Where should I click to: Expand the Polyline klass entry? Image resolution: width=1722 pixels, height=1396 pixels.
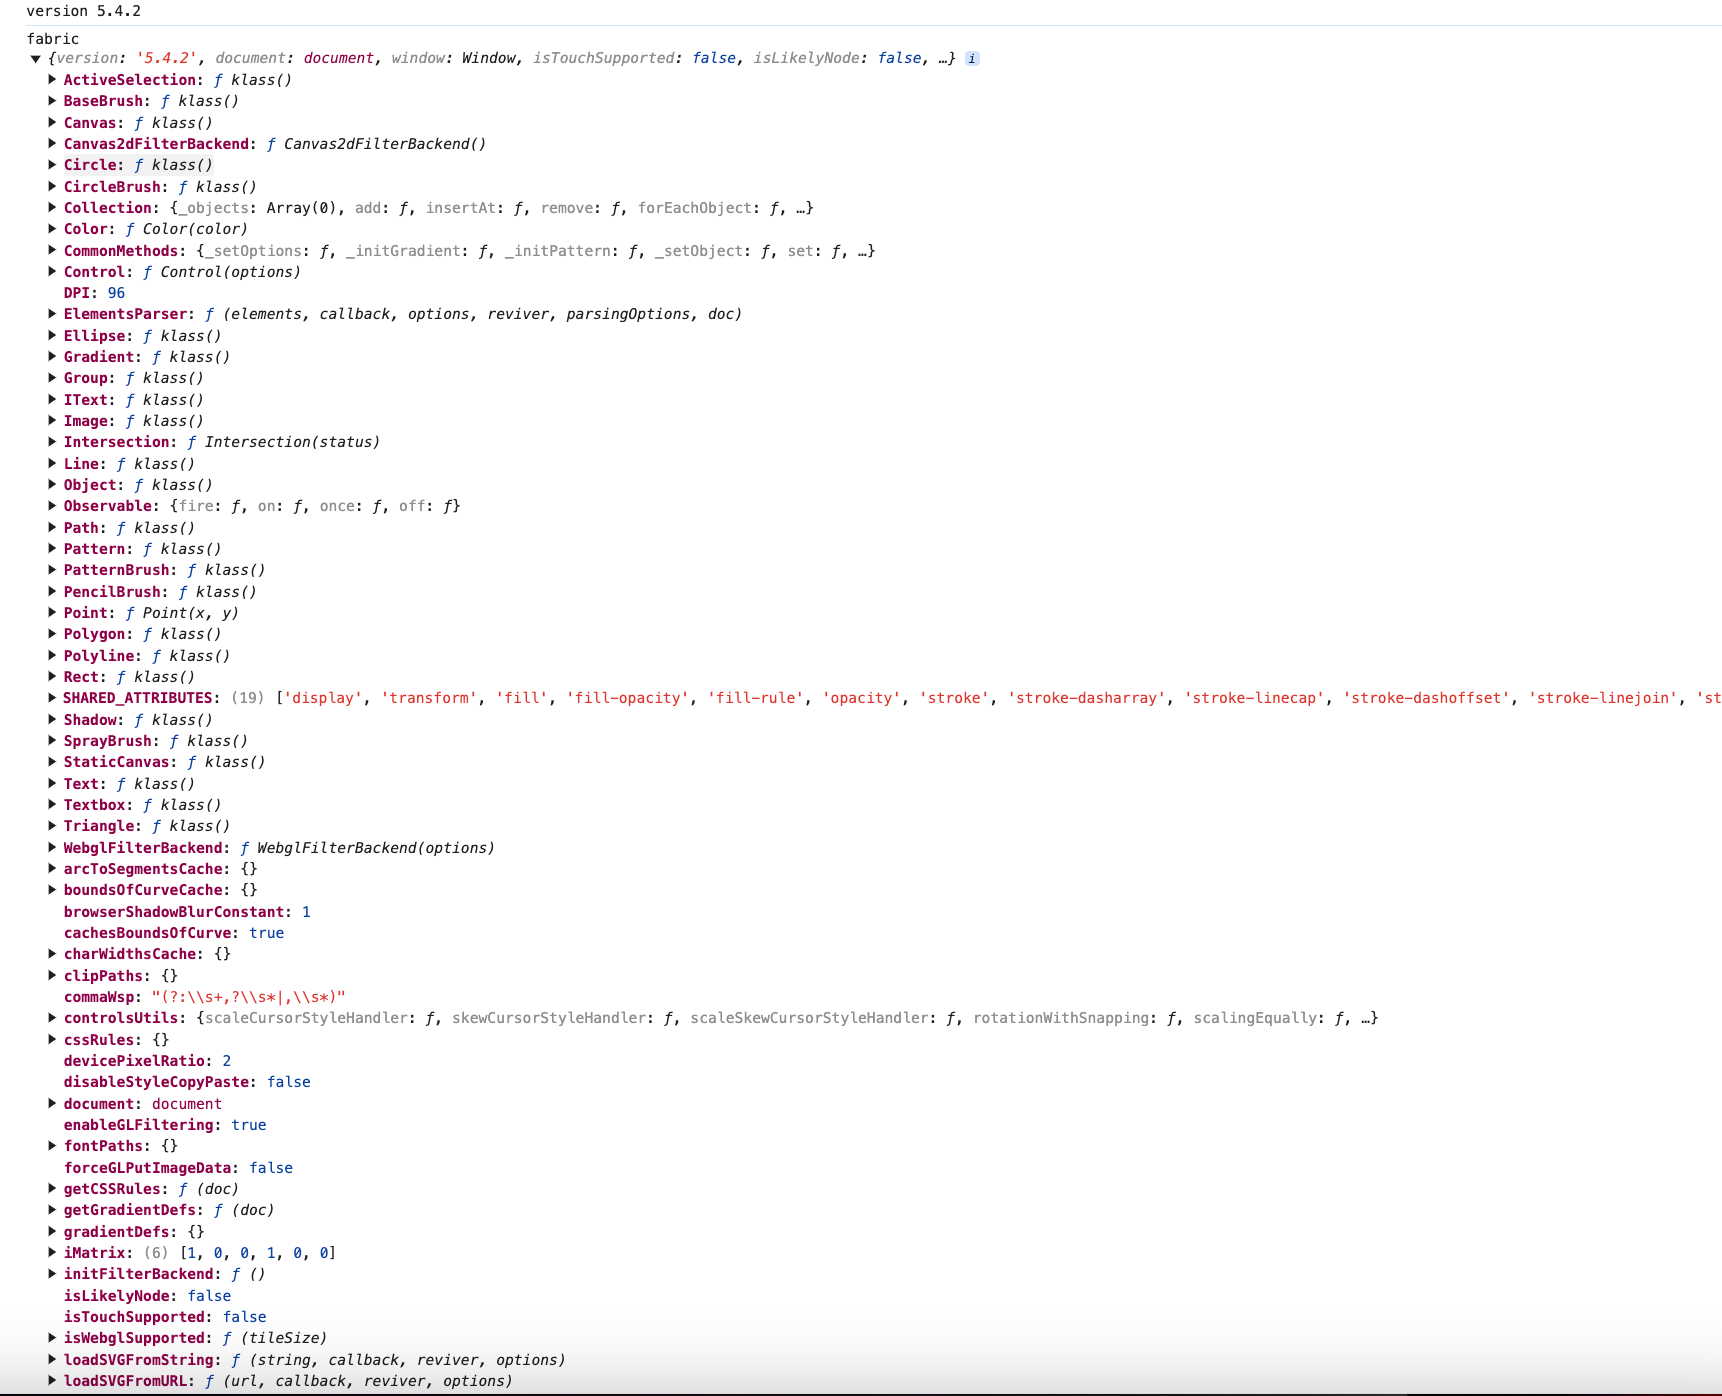point(52,655)
